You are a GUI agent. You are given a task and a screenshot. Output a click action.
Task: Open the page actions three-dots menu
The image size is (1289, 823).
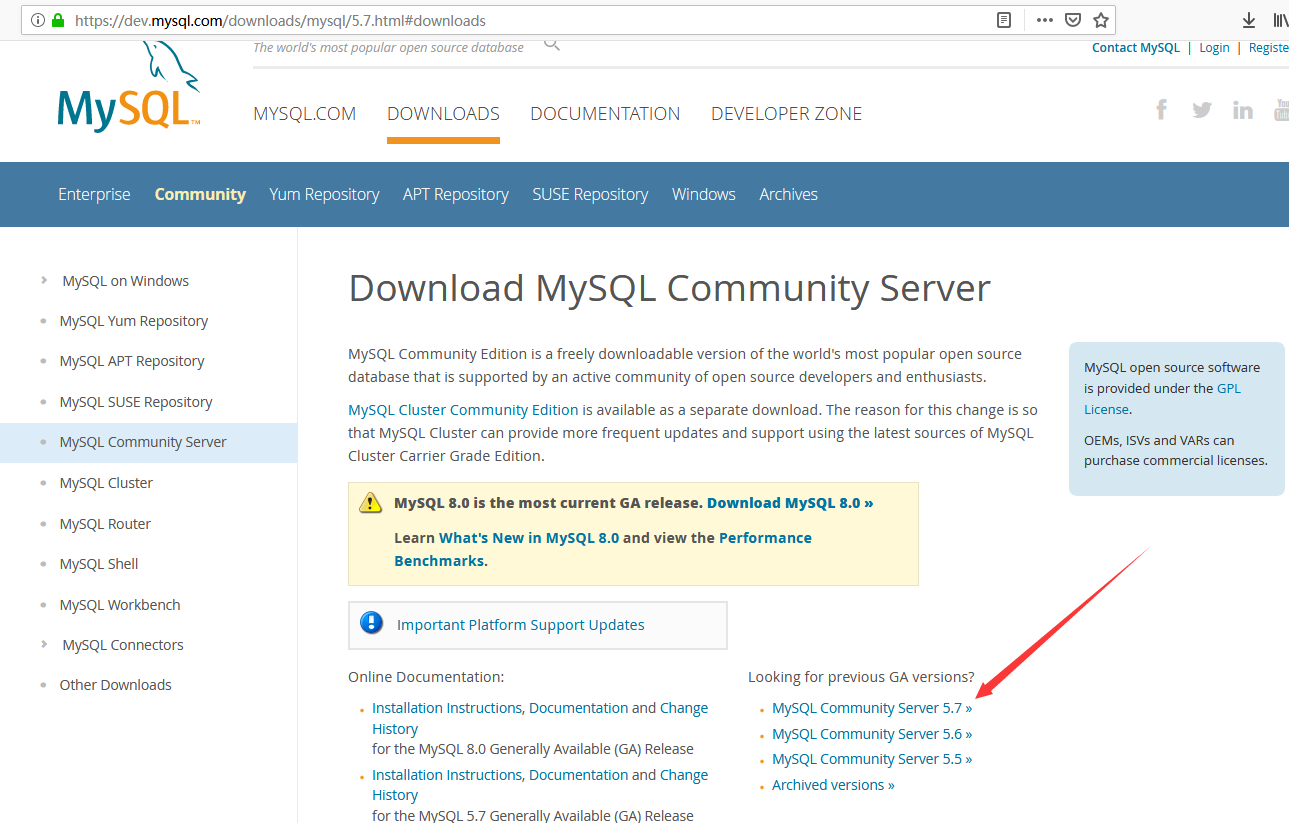(1045, 20)
